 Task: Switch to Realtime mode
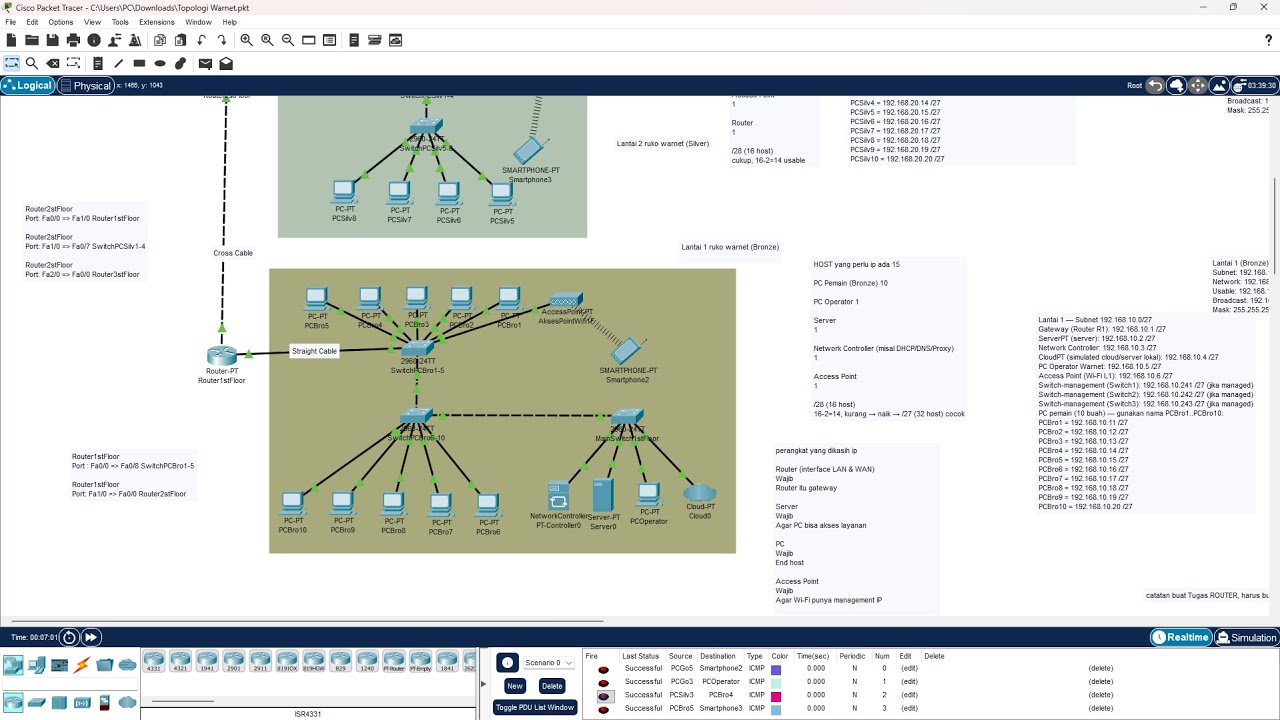pyautogui.click(x=1181, y=638)
